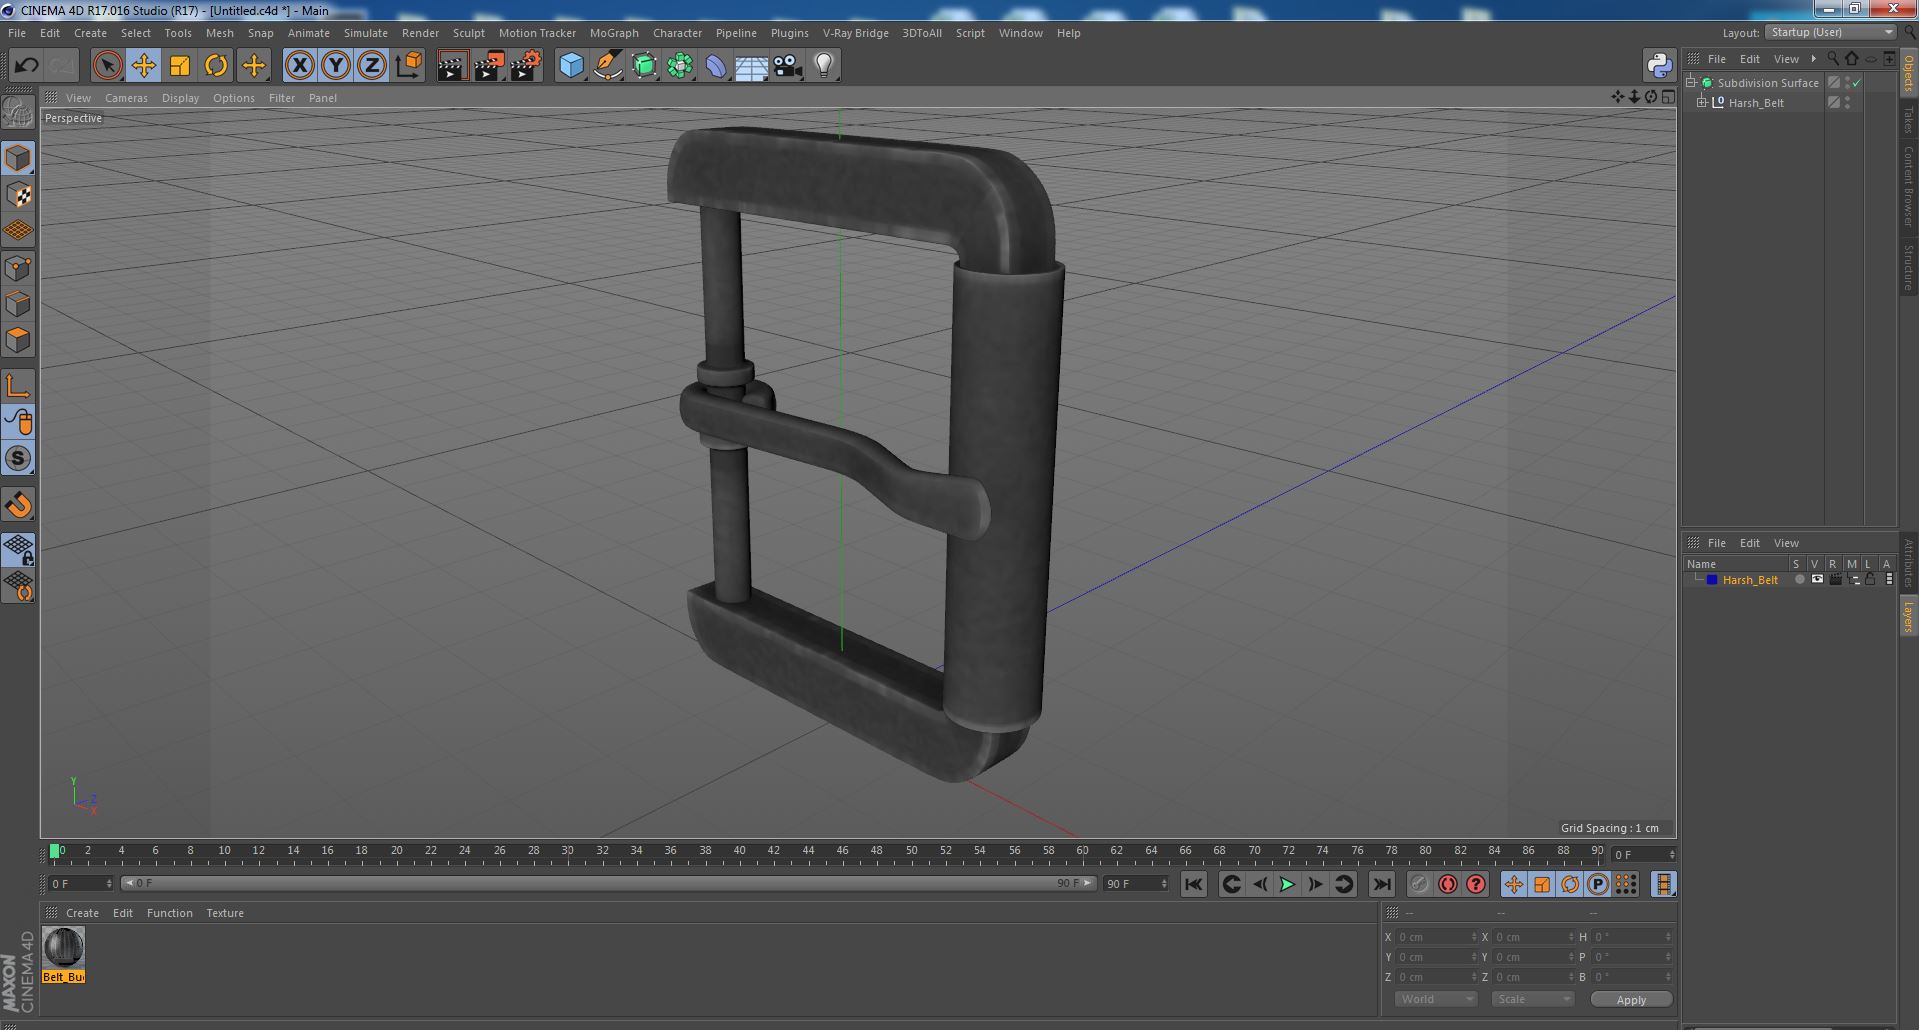Add a Floor environment object
Screen dimensions: 1919x1030
751,66
